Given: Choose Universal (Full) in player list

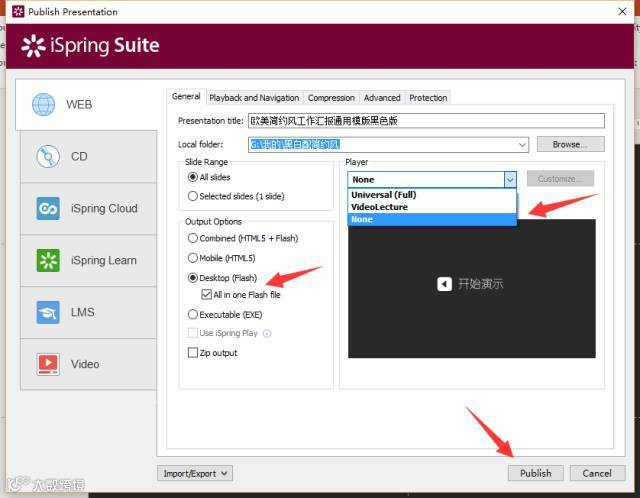Looking at the screenshot, I should point(432,195).
